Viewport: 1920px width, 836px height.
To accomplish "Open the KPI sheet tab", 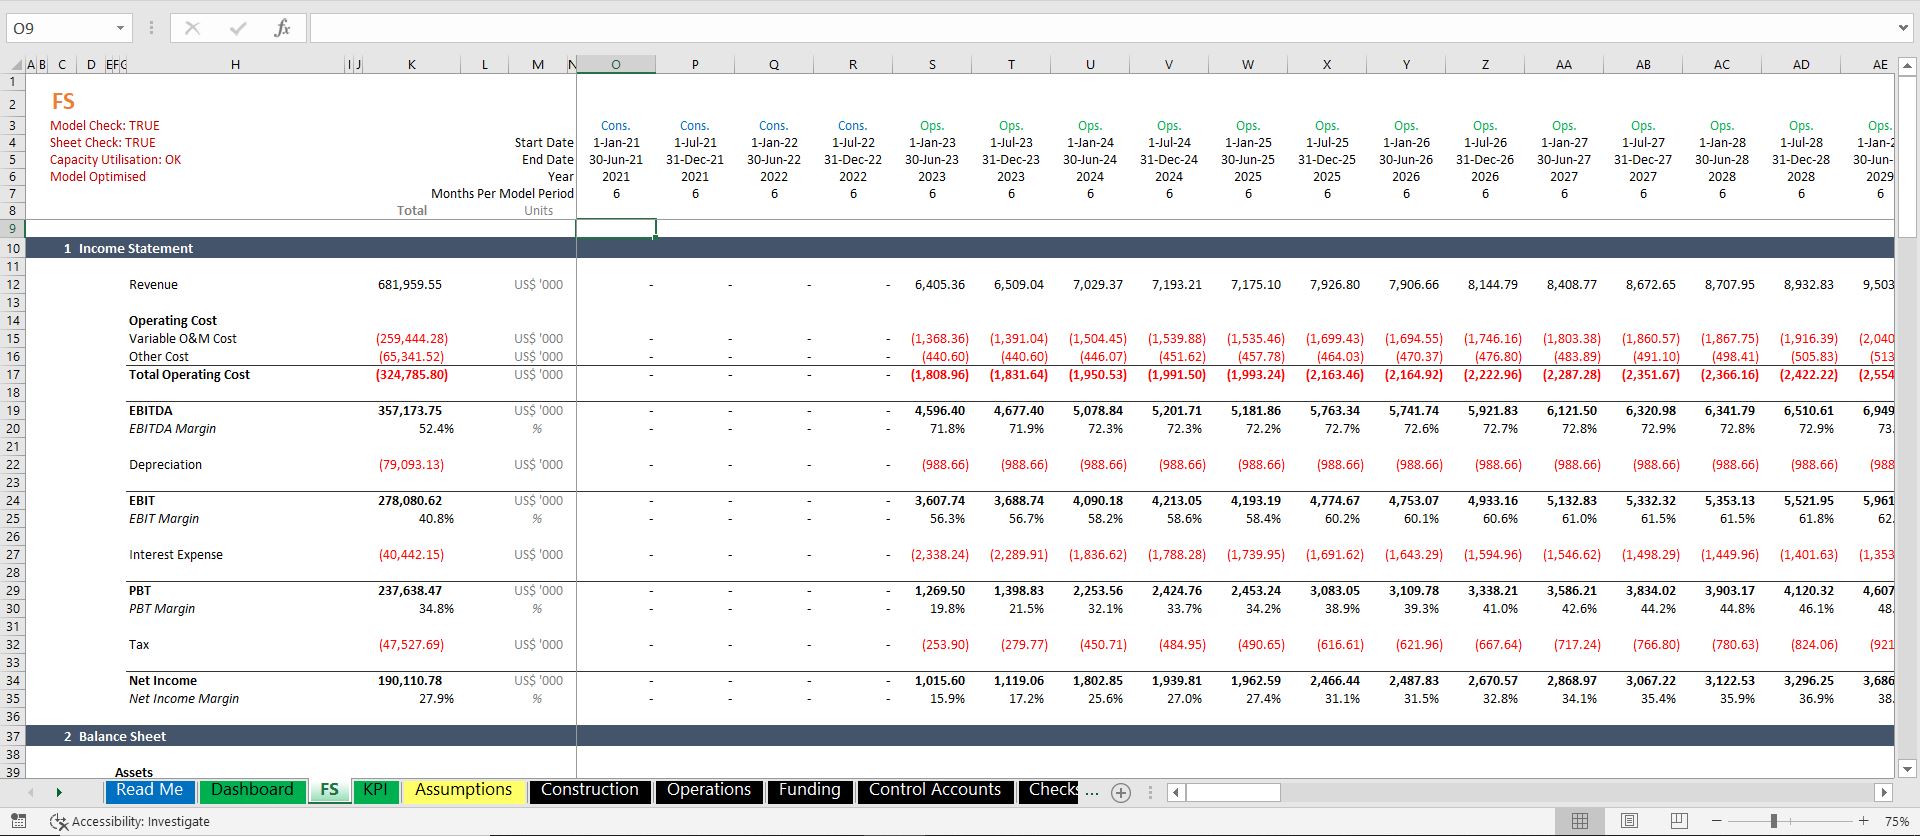I will pos(375,790).
